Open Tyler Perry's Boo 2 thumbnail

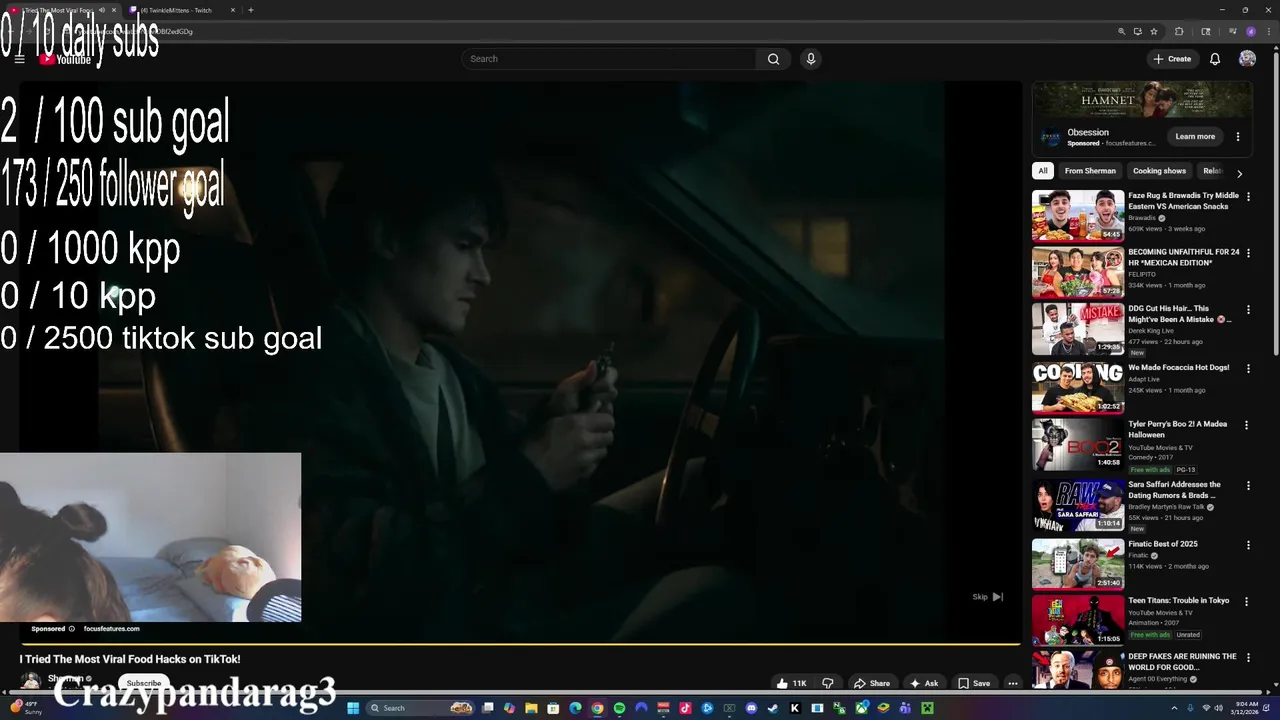1078,445
